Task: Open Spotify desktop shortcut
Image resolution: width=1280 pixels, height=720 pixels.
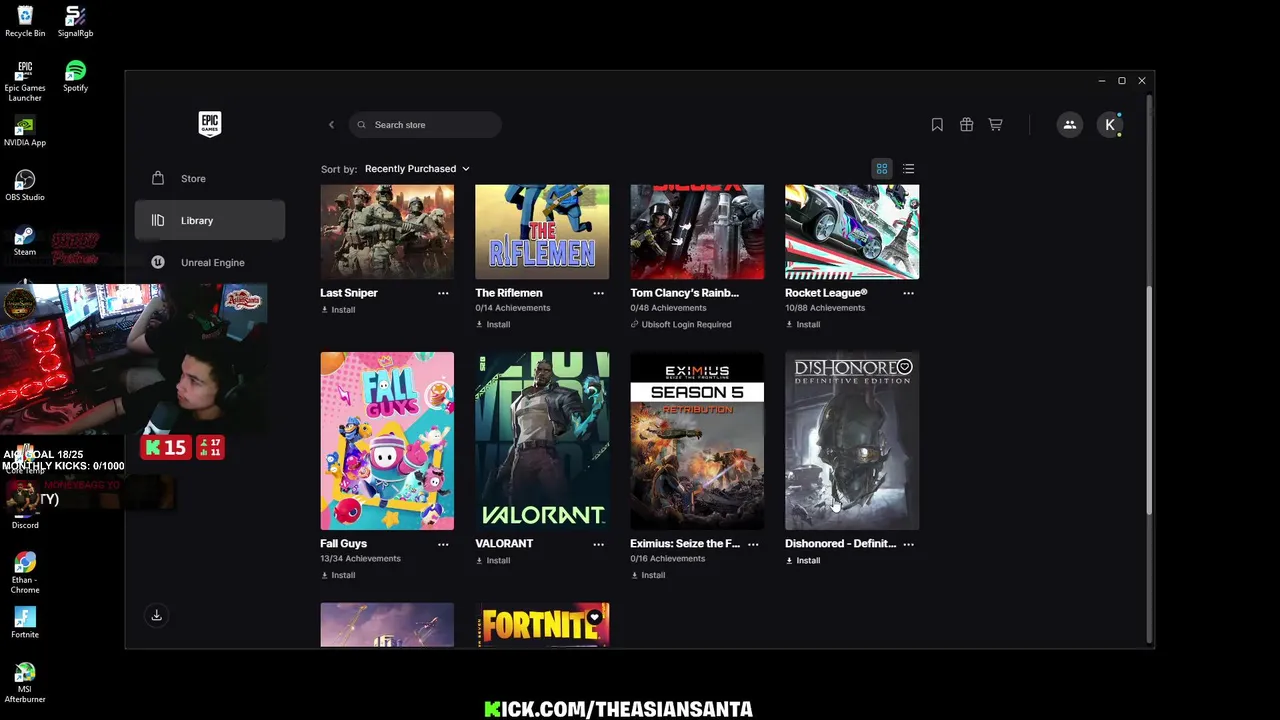Action: (75, 77)
